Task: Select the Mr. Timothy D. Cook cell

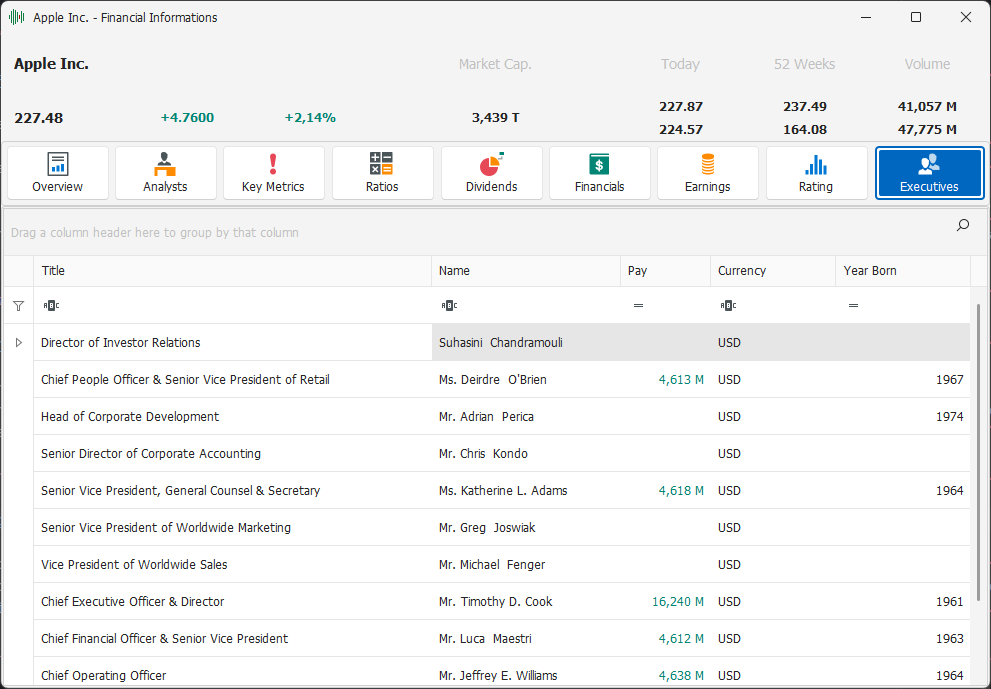Action: [526, 601]
